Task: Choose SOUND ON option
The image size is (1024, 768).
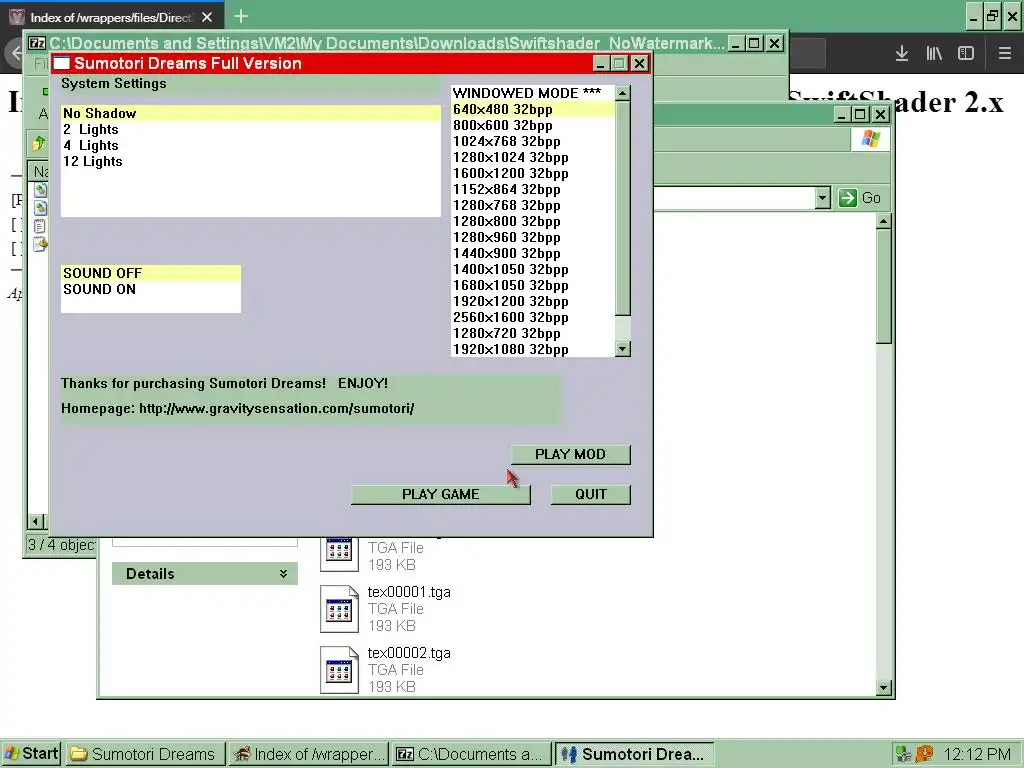Action: click(151, 289)
